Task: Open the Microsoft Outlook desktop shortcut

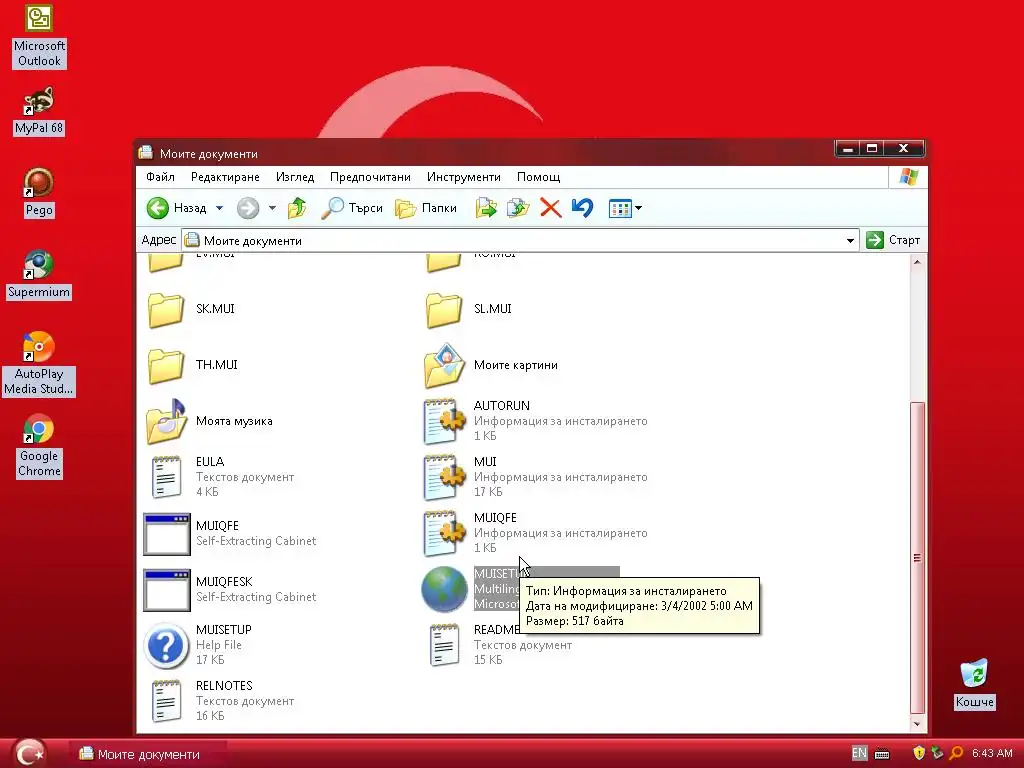Action: coord(39,37)
